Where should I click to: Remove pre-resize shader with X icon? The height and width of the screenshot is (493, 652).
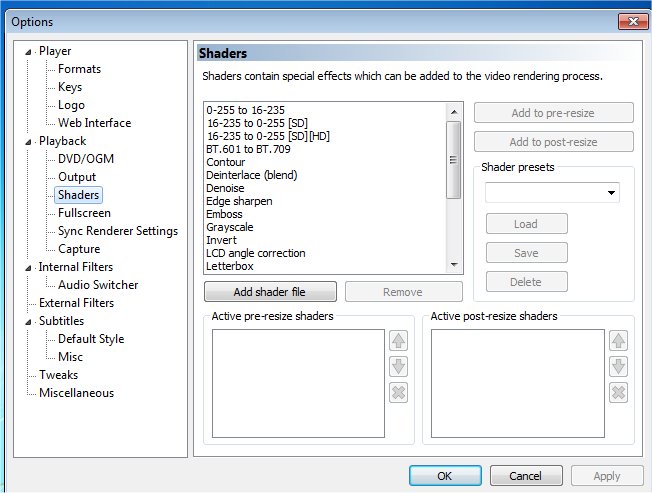(398, 392)
